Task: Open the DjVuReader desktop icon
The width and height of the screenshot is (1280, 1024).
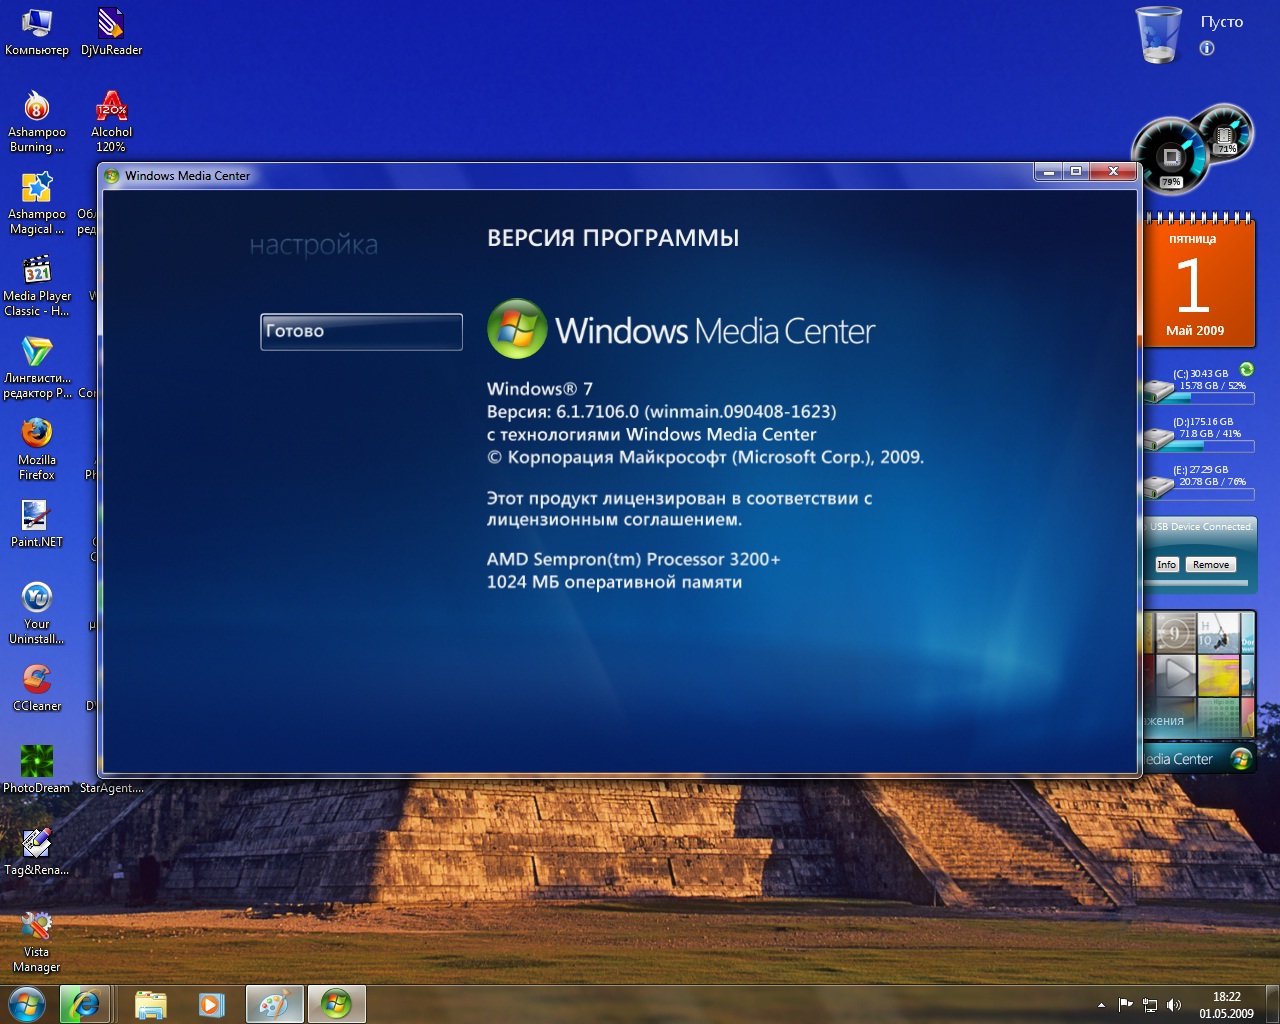Action: [x=111, y=31]
